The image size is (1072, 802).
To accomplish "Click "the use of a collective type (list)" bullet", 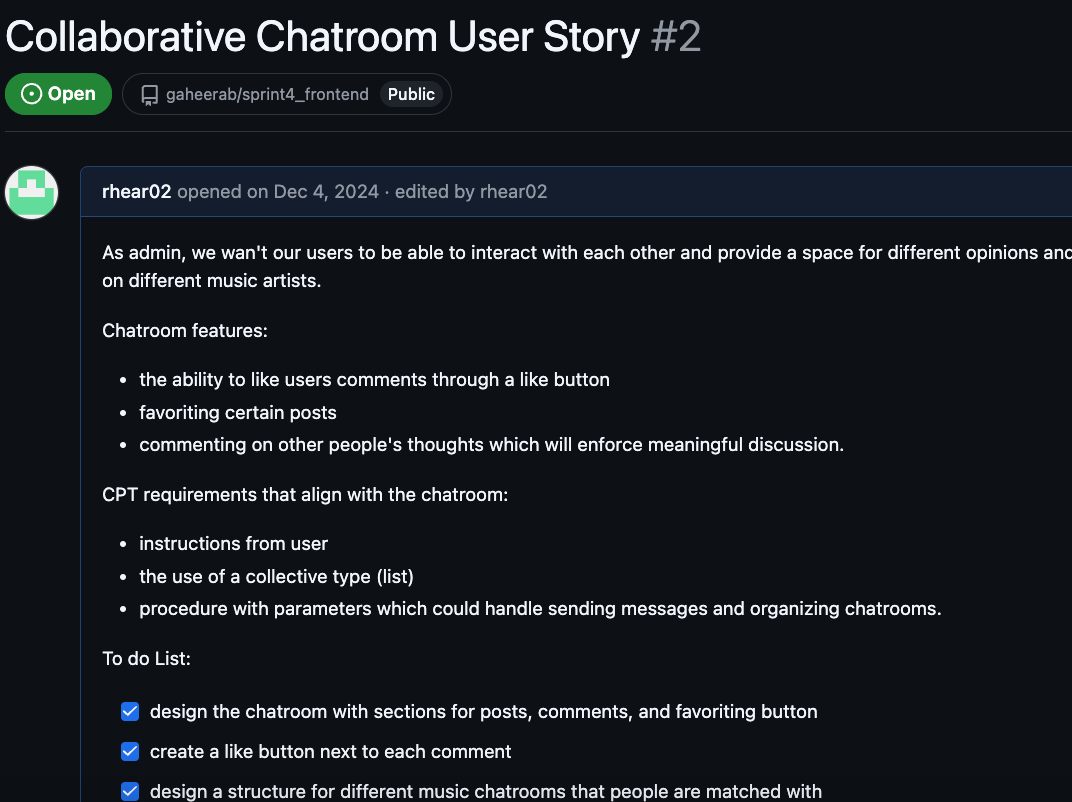I will pos(276,576).
